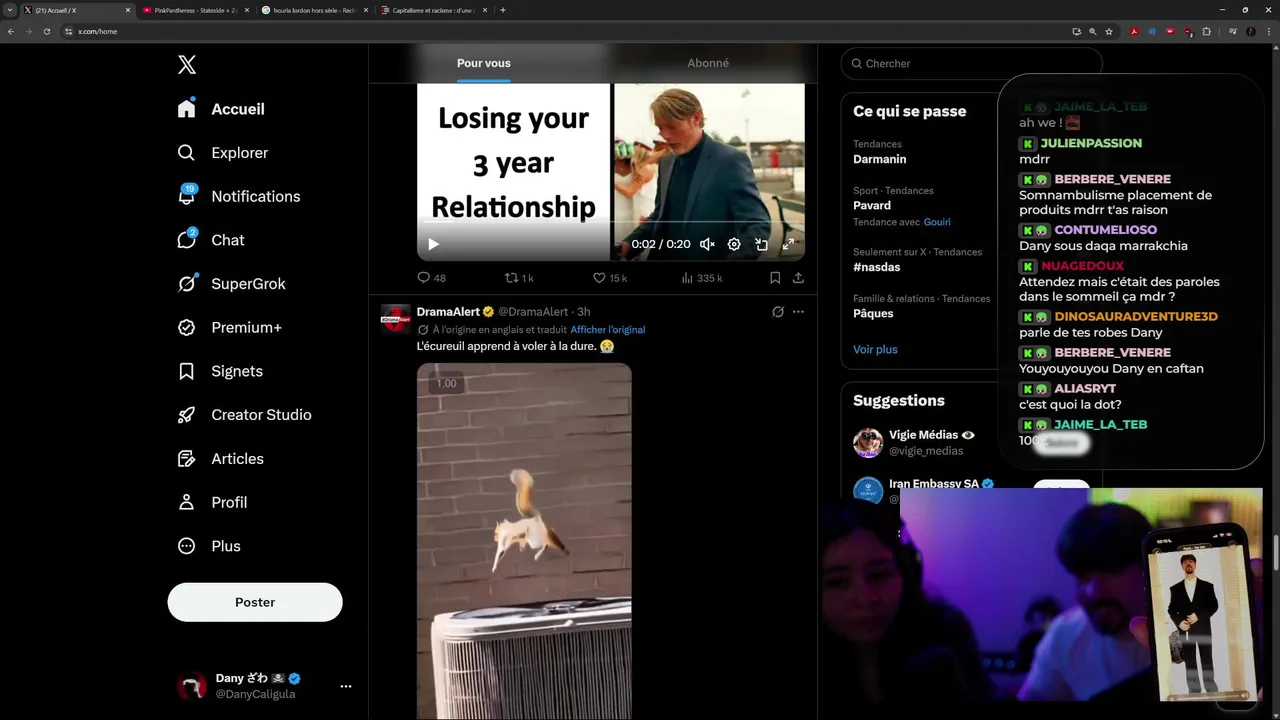Like the post with 15 k likes

click(599, 278)
